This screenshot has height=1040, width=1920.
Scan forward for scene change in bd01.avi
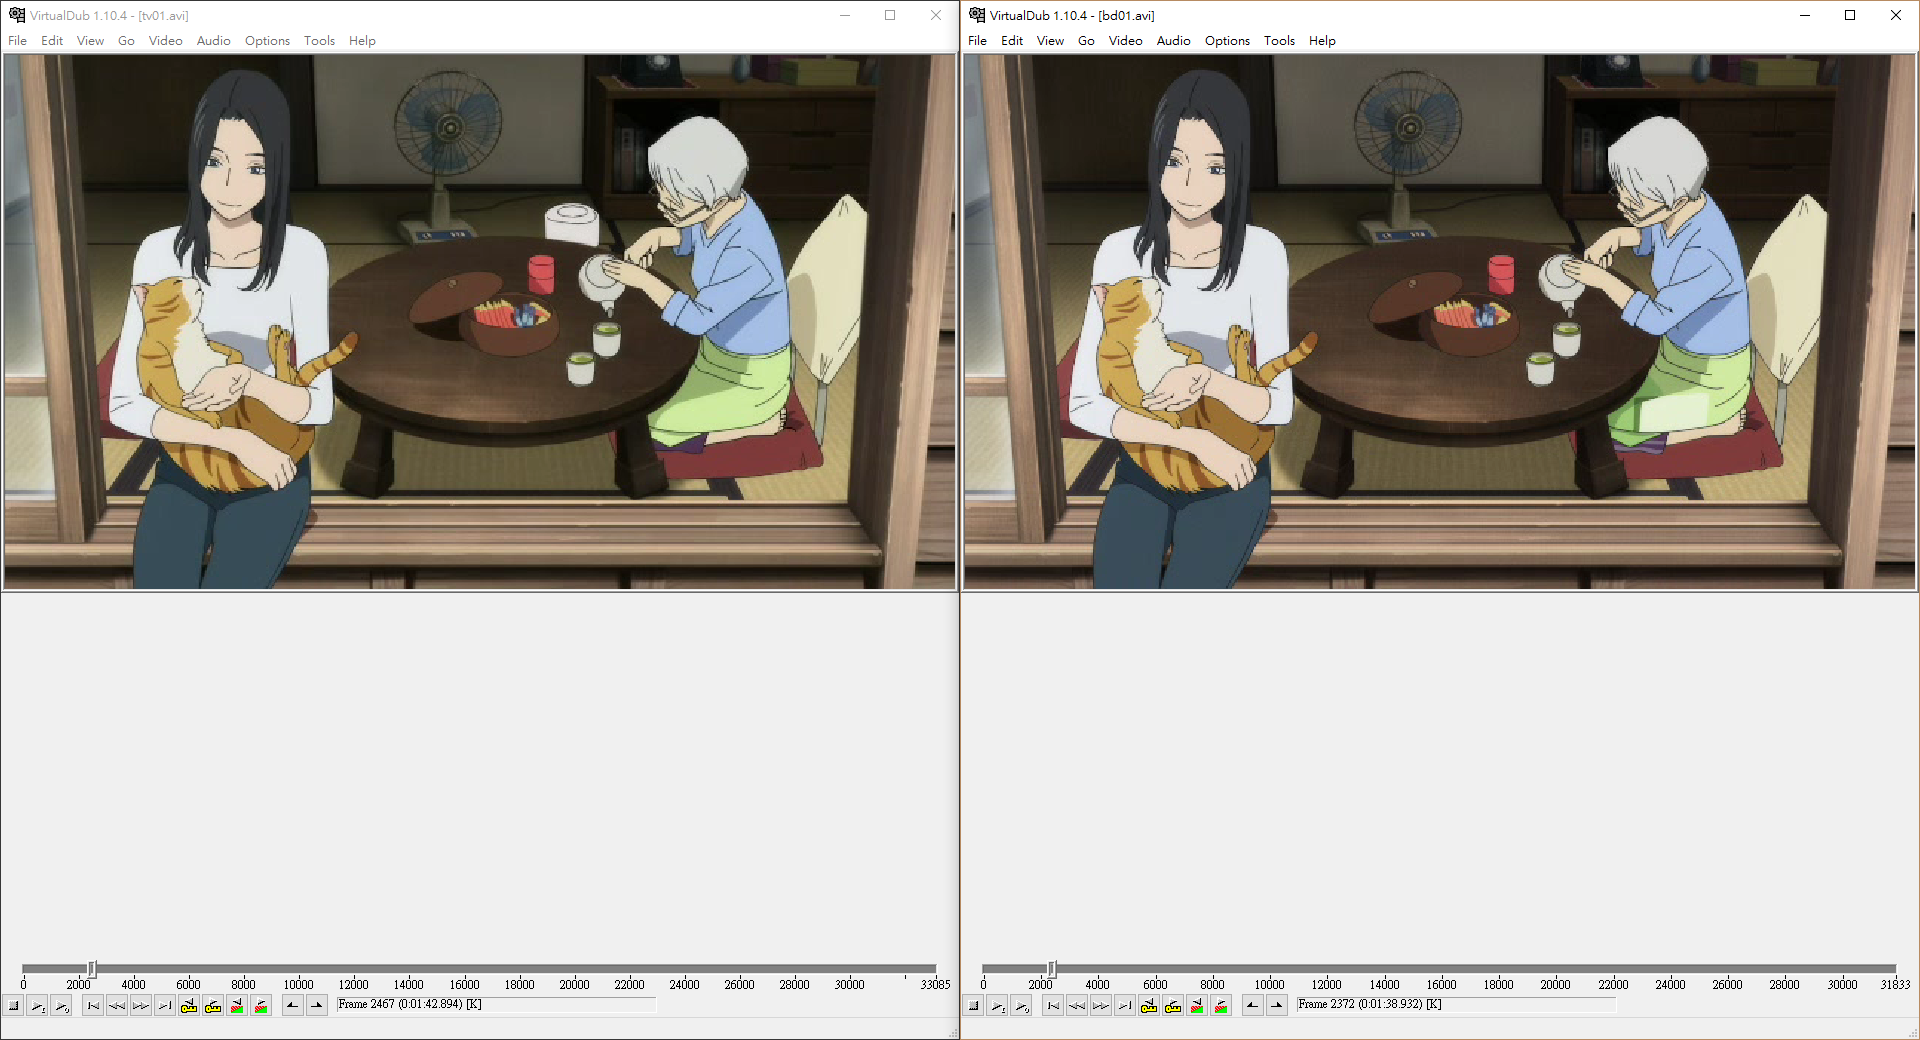pos(1221,1006)
